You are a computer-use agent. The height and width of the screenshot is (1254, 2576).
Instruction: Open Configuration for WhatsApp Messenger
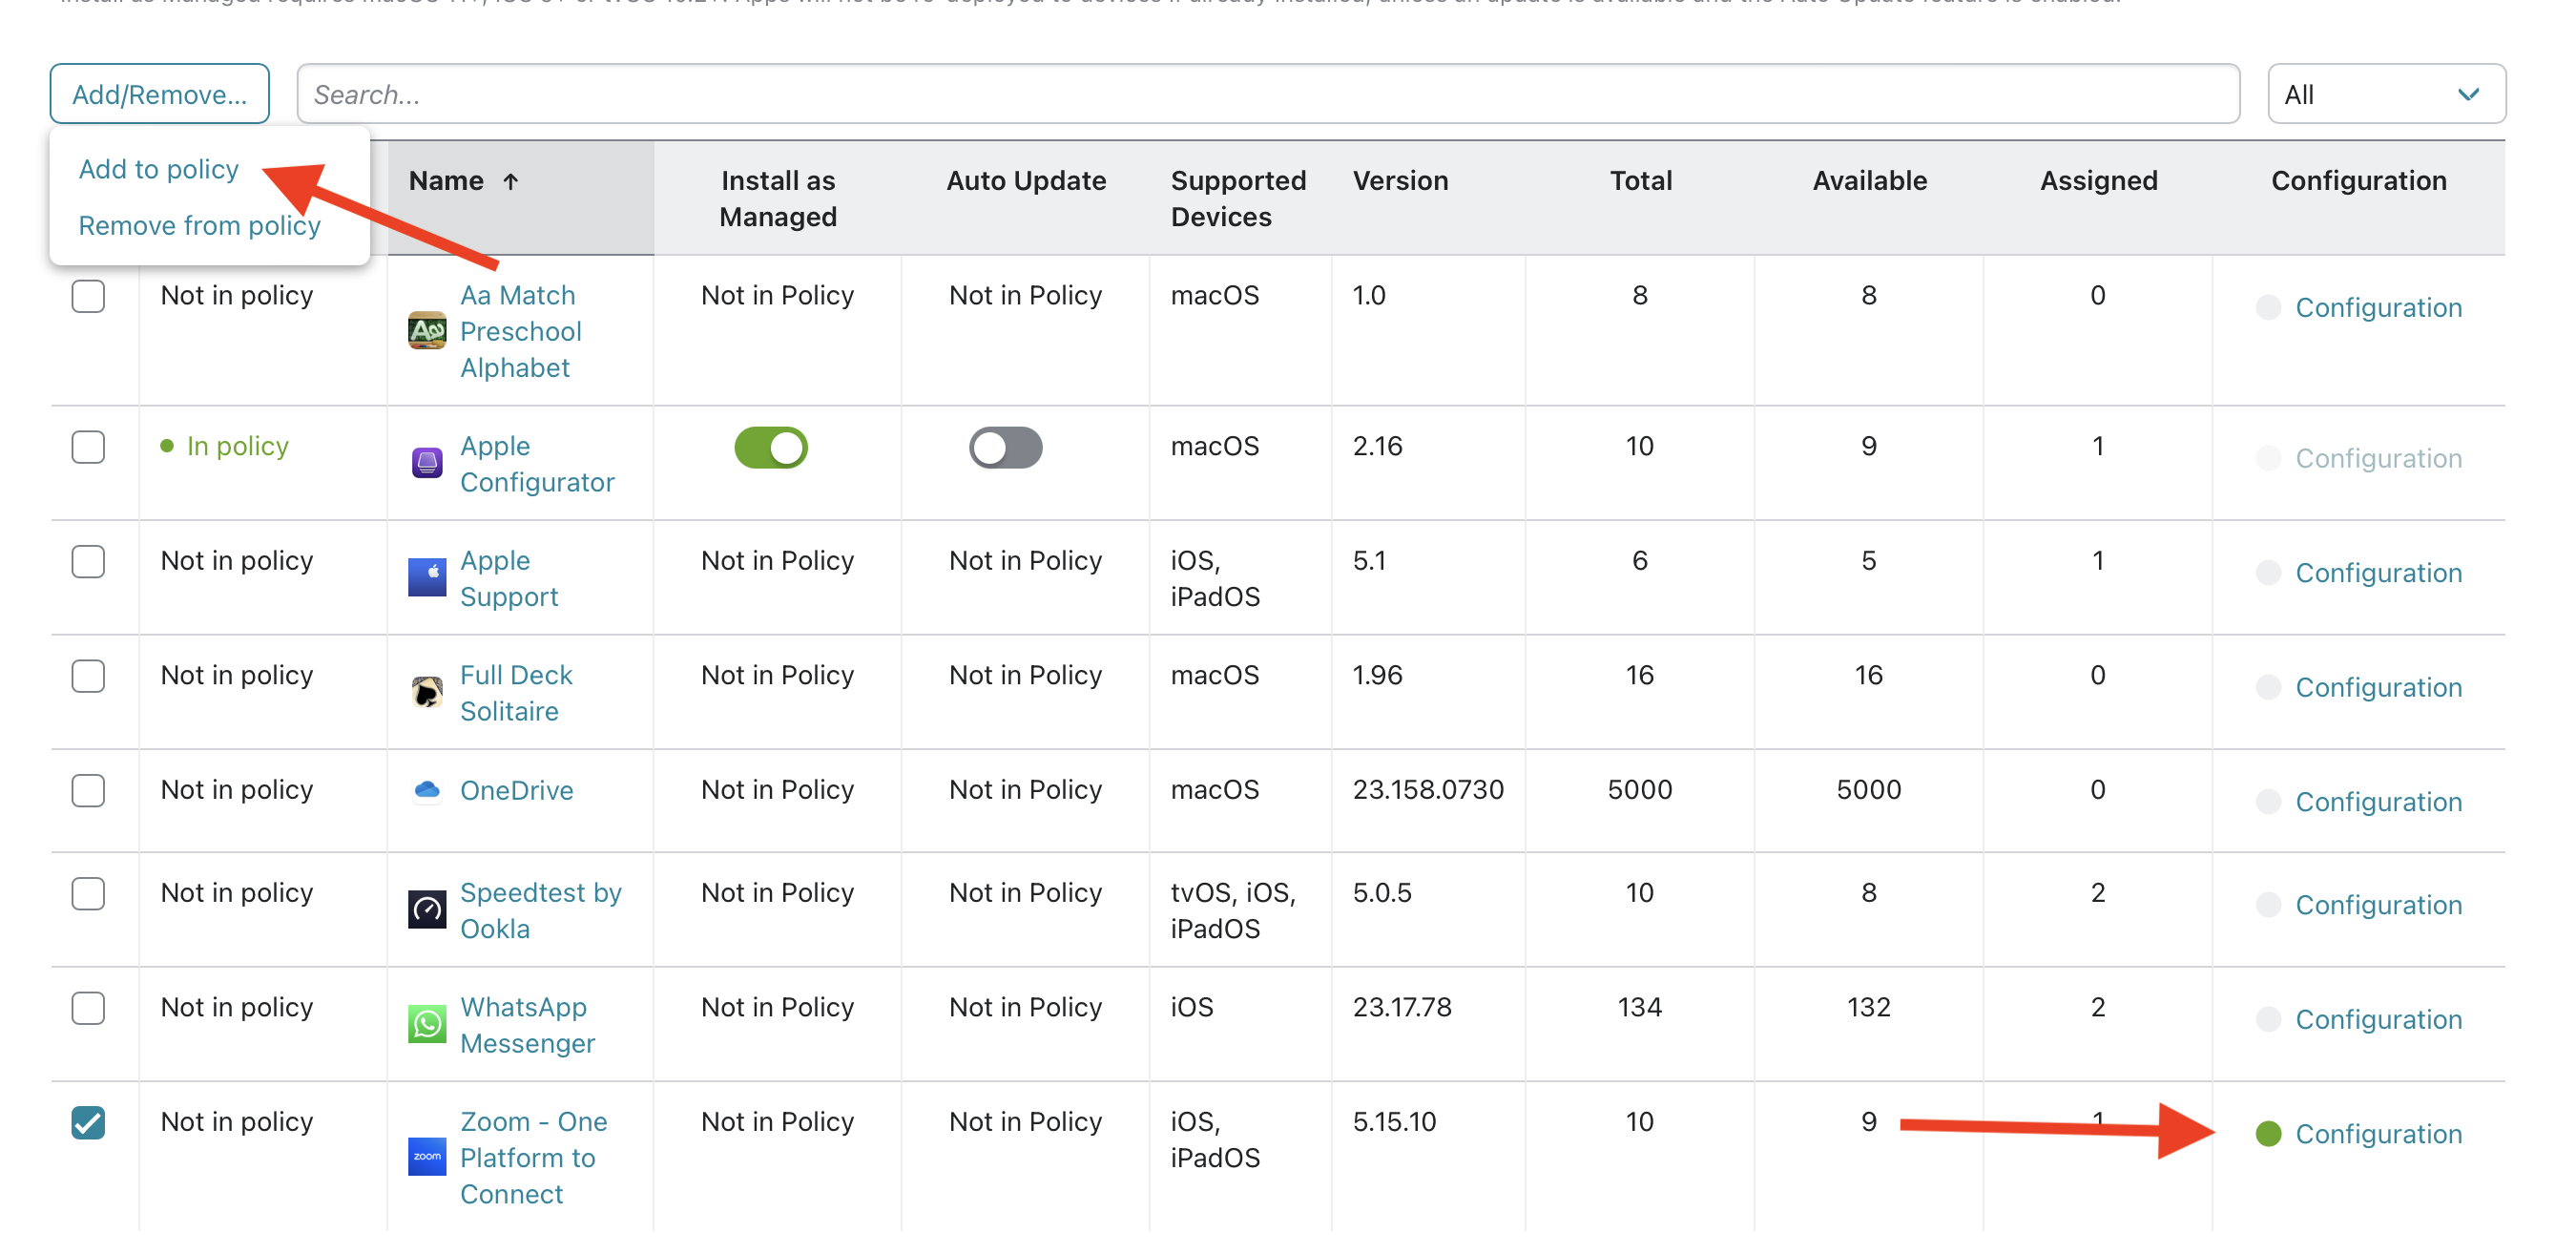point(2378,1019)
